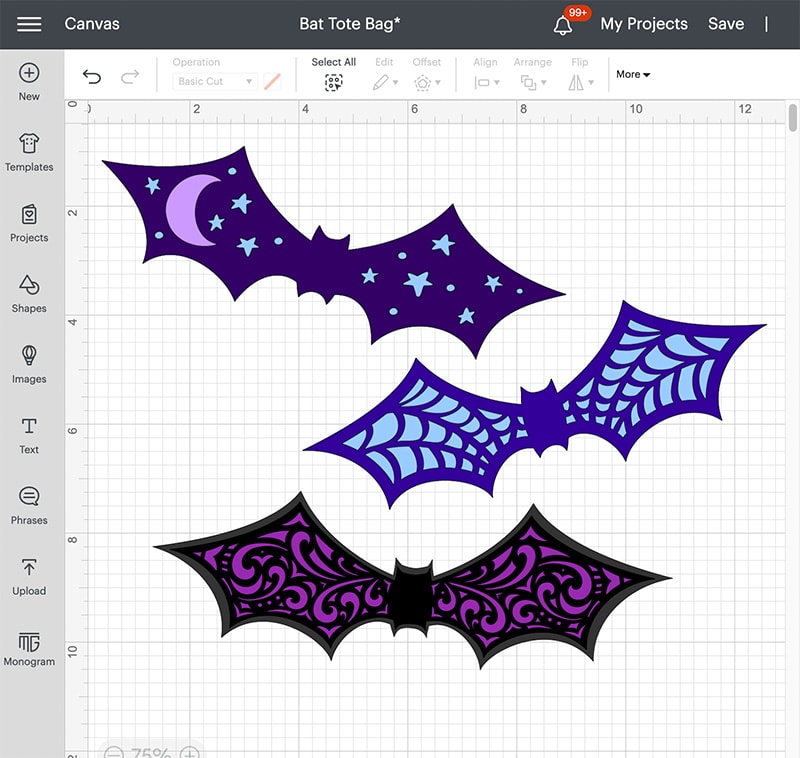Switch to the Canvas view
Viewport: 800px width, 758px height.
[x=92, y=23]
